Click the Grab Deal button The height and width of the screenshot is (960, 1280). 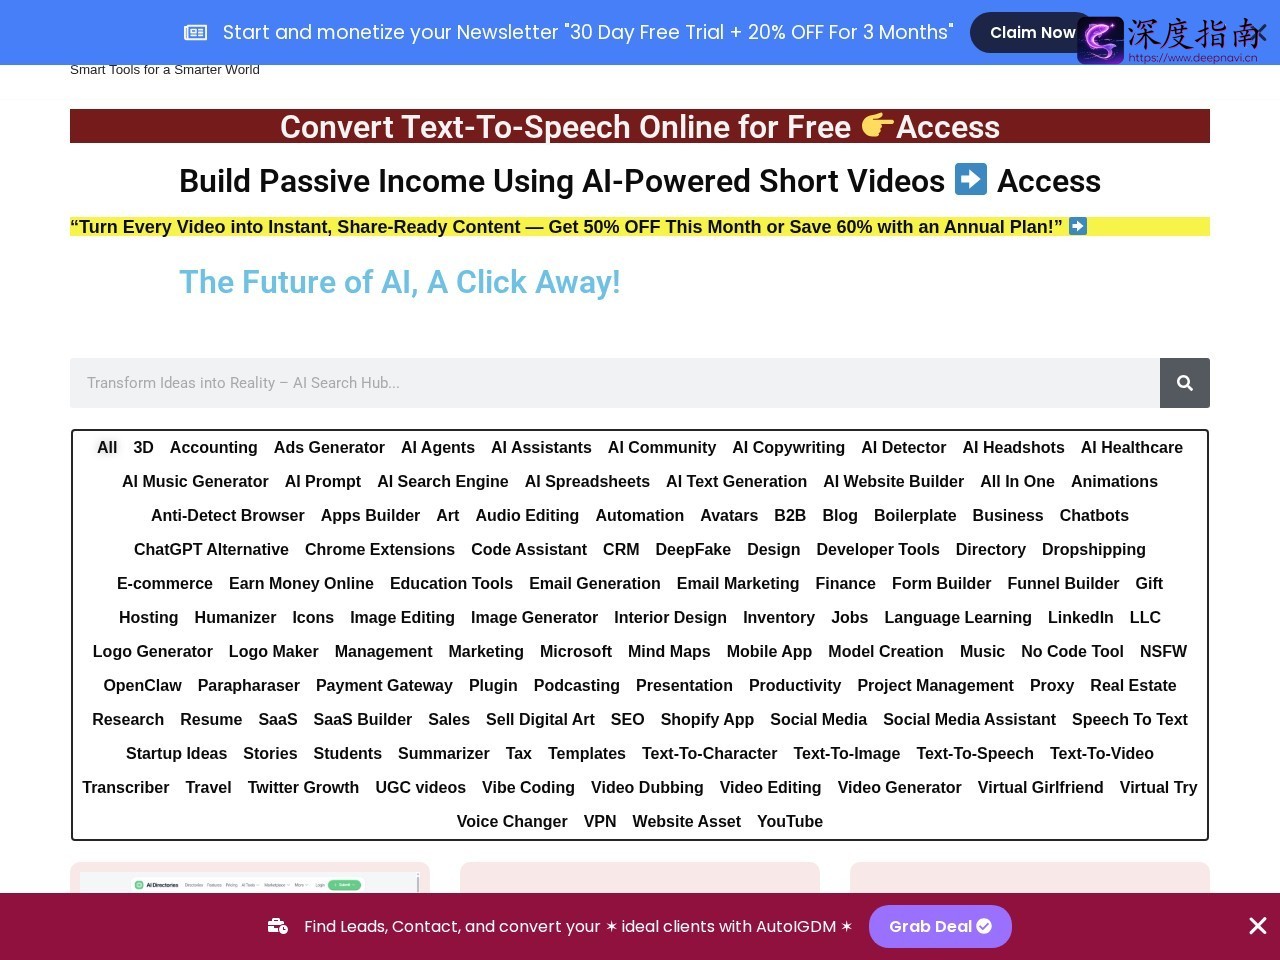(x=940, y=926)
